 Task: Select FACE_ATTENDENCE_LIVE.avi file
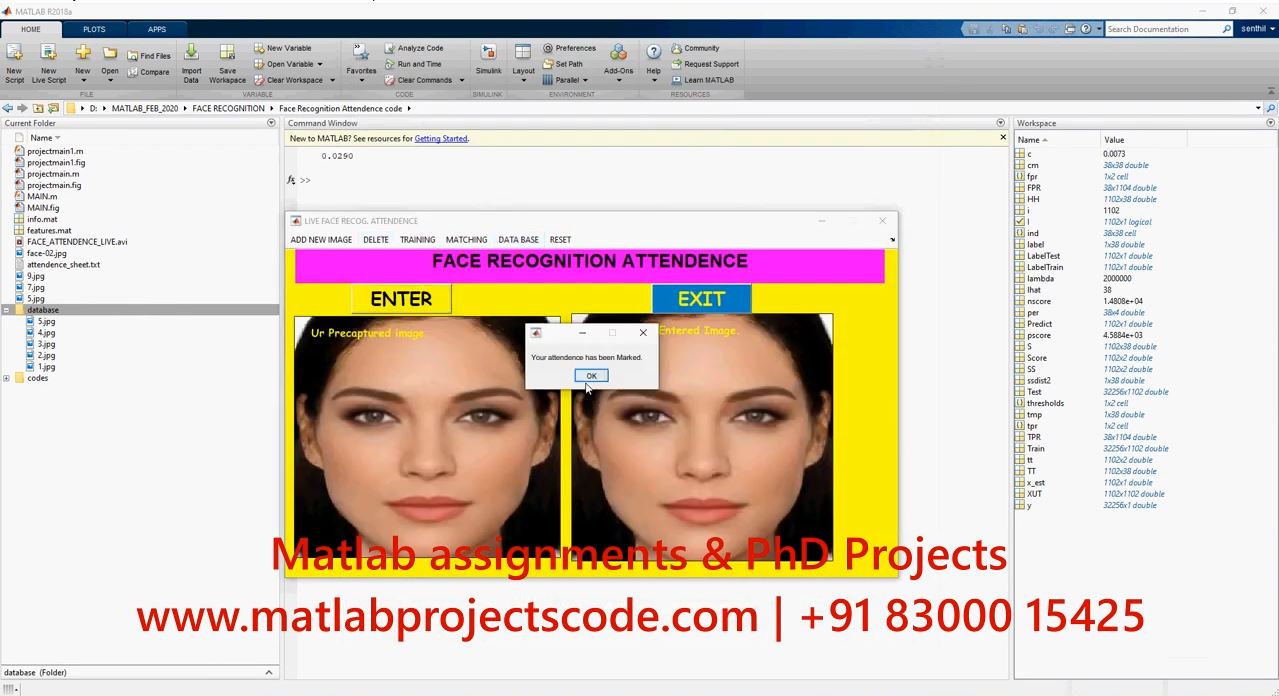tap(77, 242)
